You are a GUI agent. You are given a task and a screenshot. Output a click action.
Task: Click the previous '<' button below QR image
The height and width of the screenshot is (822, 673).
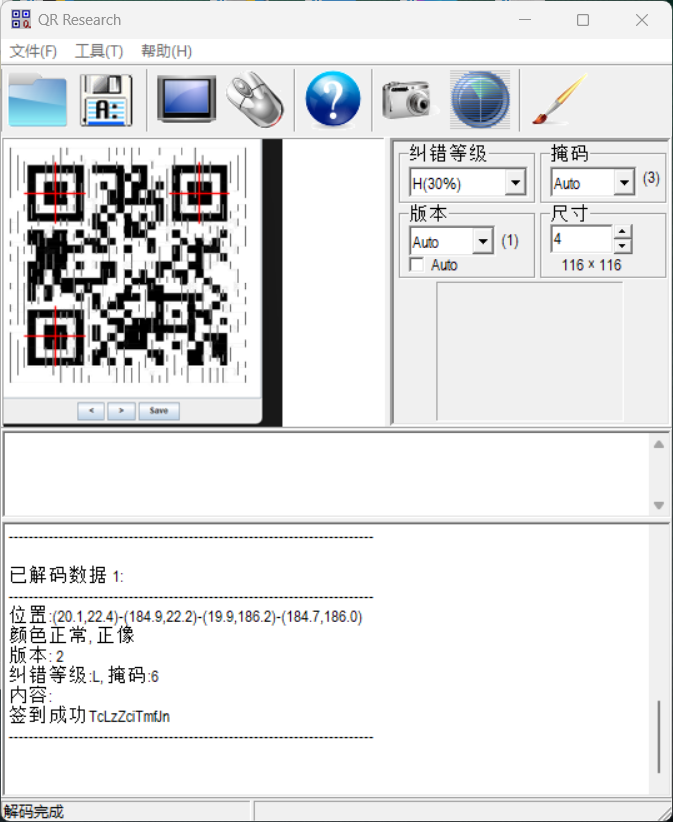[91, 410]
